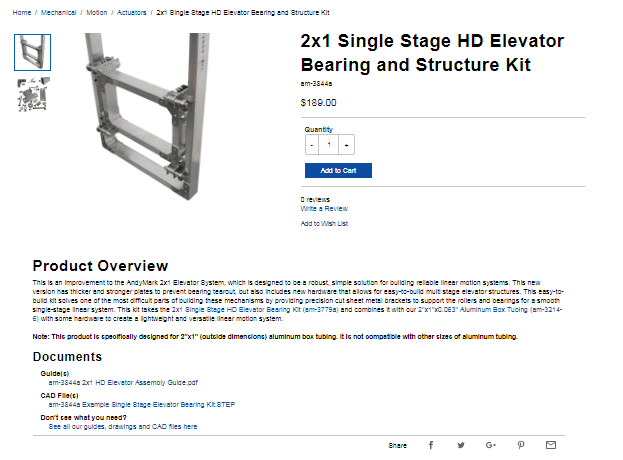
Task: Click the quantity input field
Action: (329, 145)
